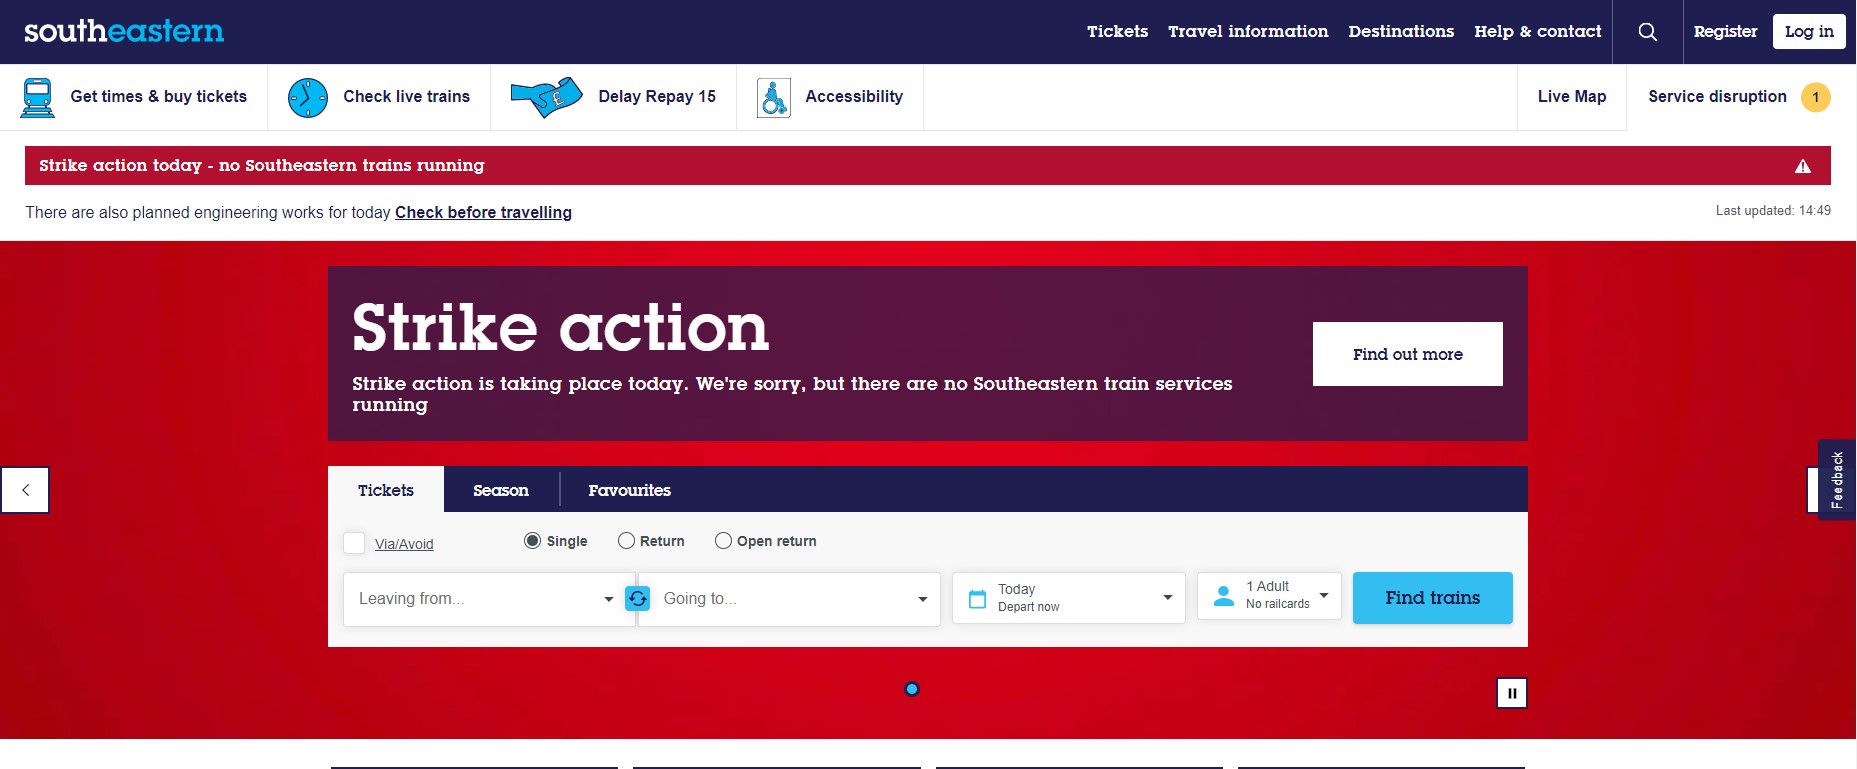Click the Find out more button

tap(1407, 354)
